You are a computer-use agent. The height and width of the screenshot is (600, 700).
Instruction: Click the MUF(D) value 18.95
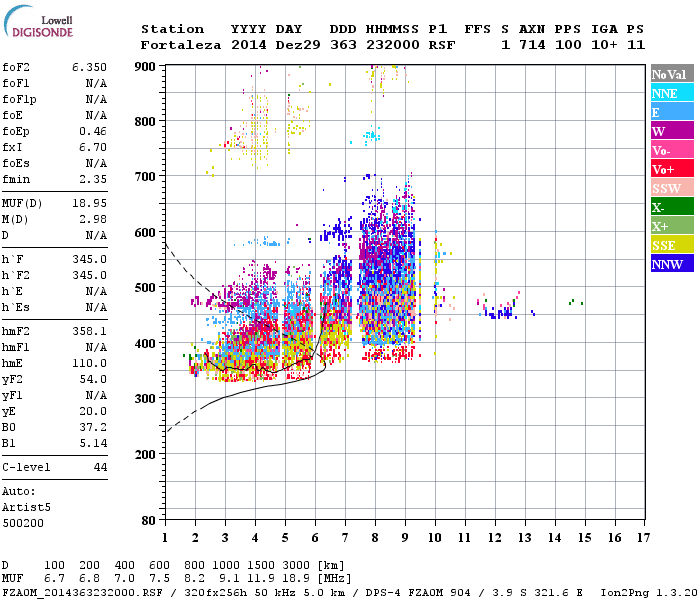[89, 203]
